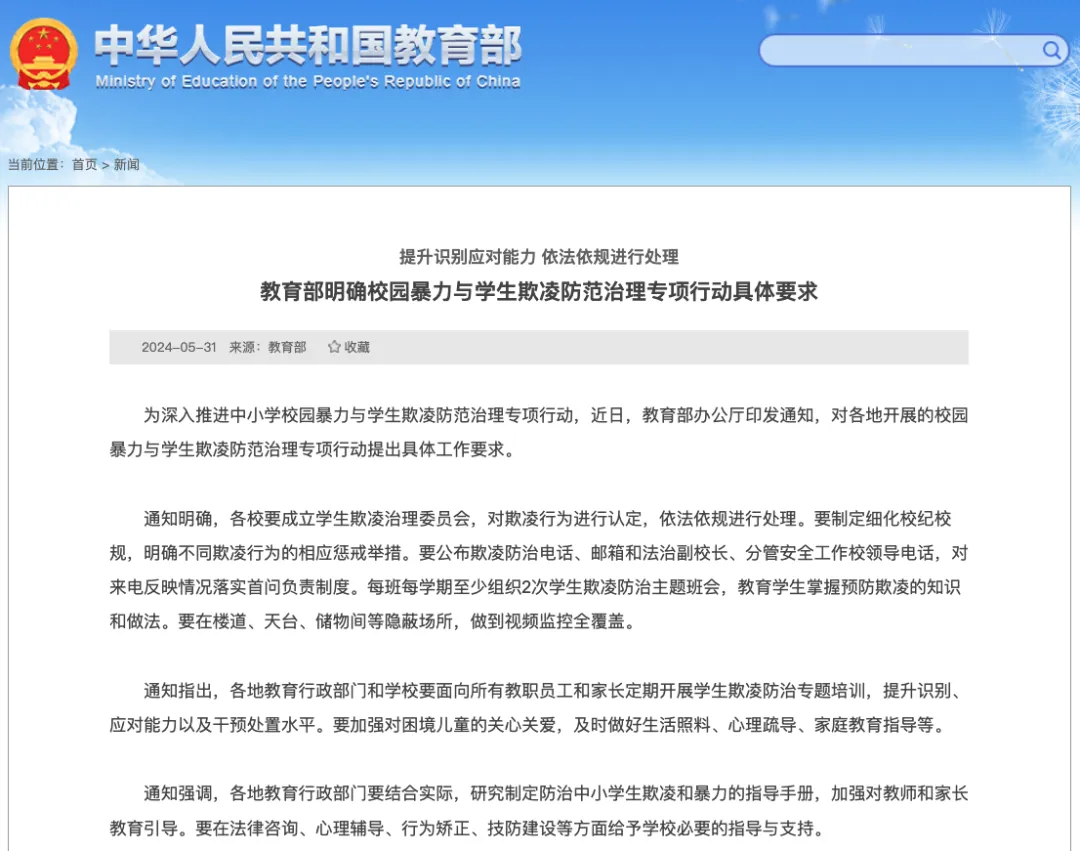Open the 新闻 breadcrumb link
The height and width of the screenshot is (851, 1080).
coord(126,165)
